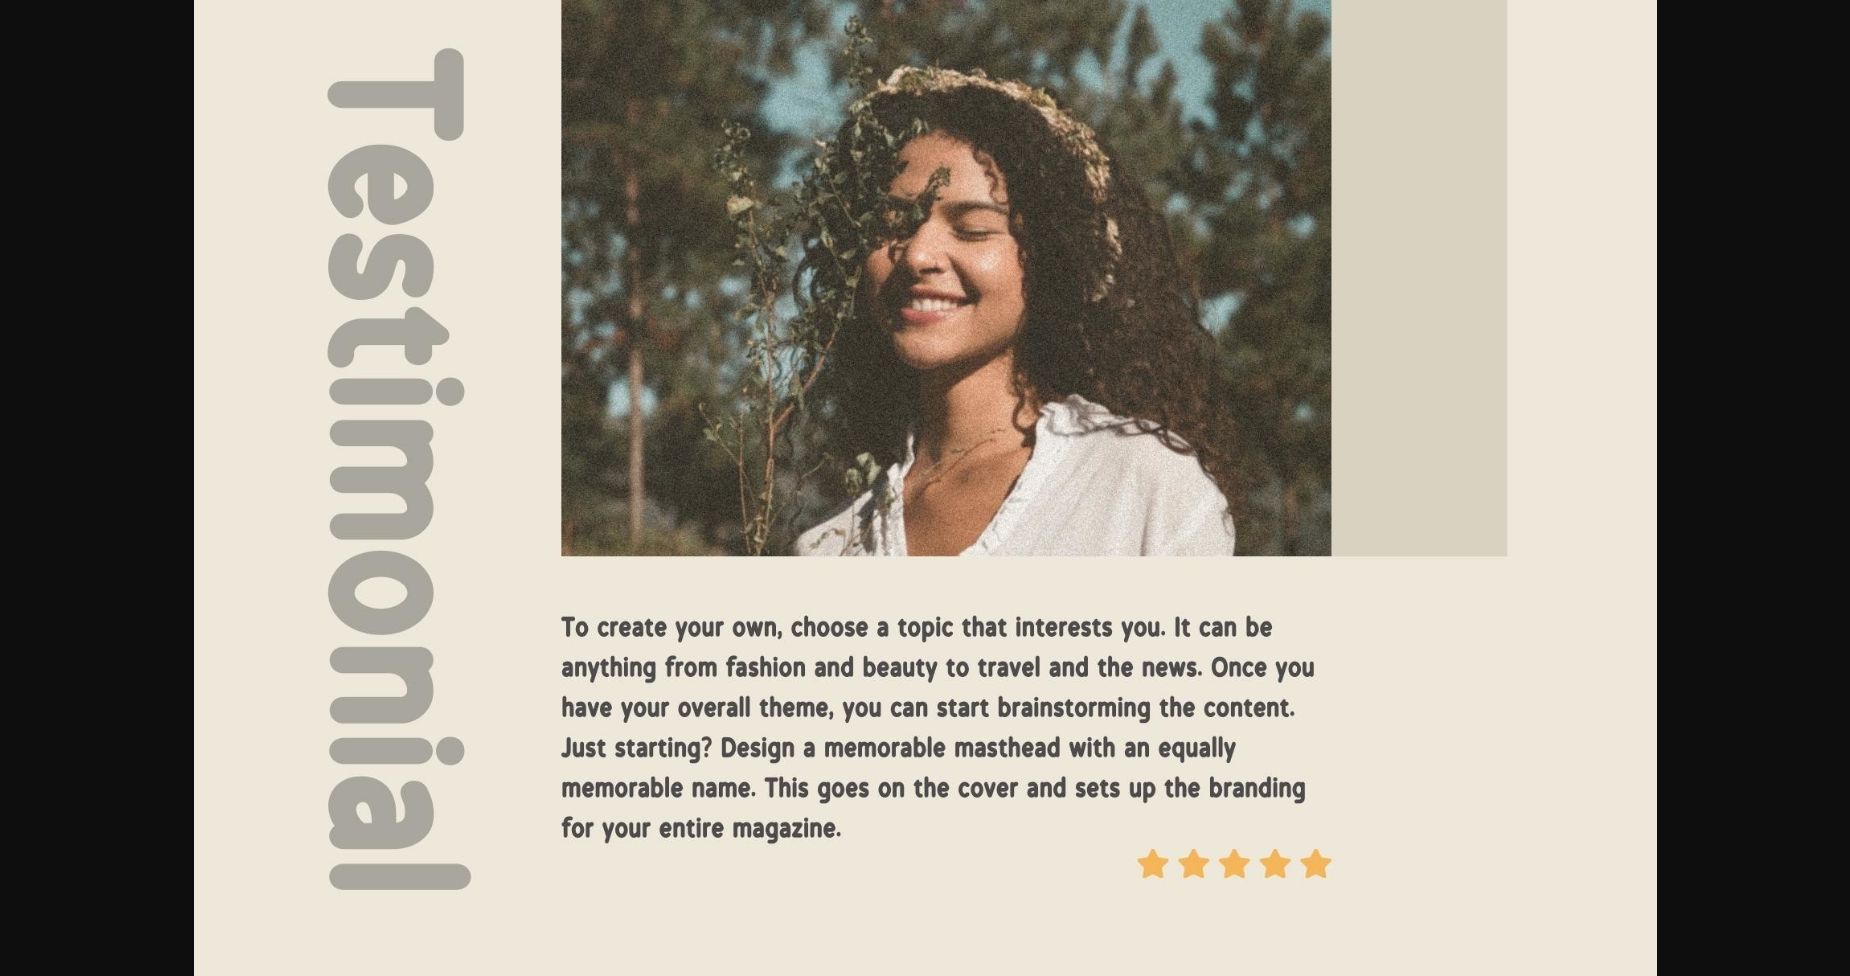
Task: Select the line 'have your overall theme'
Action: 928,708
